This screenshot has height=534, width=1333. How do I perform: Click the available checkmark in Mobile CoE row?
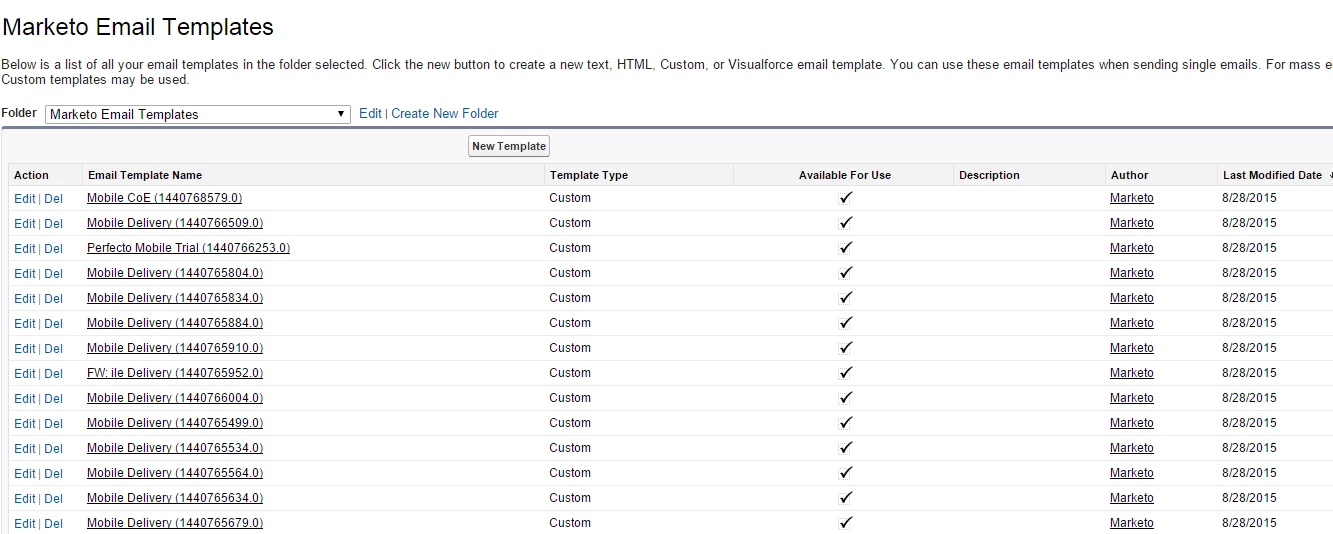(x=846, y=198)
